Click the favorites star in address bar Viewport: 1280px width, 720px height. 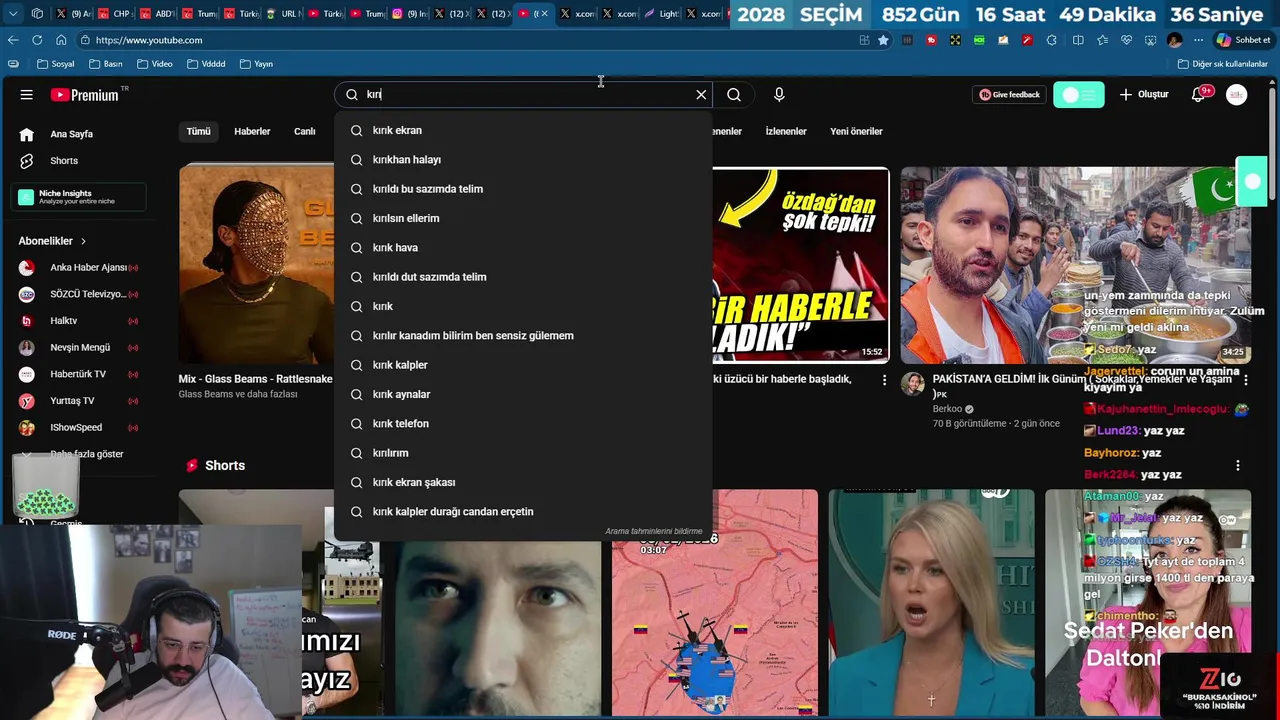[883, 40]
